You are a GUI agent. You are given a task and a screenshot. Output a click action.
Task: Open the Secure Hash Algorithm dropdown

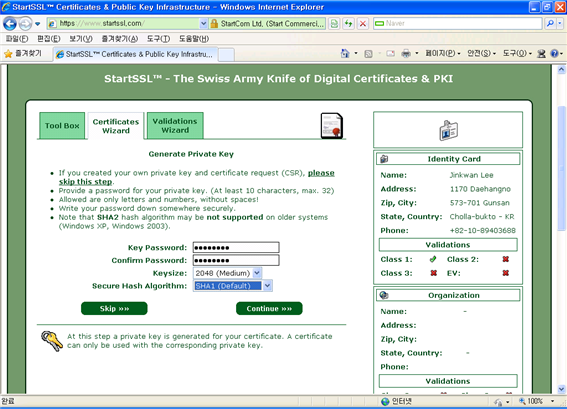(233, 286)
